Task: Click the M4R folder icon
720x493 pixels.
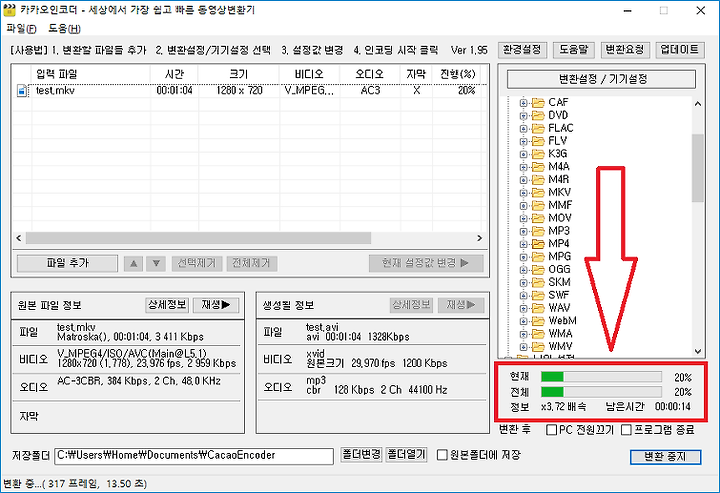Action: [538, 179]
